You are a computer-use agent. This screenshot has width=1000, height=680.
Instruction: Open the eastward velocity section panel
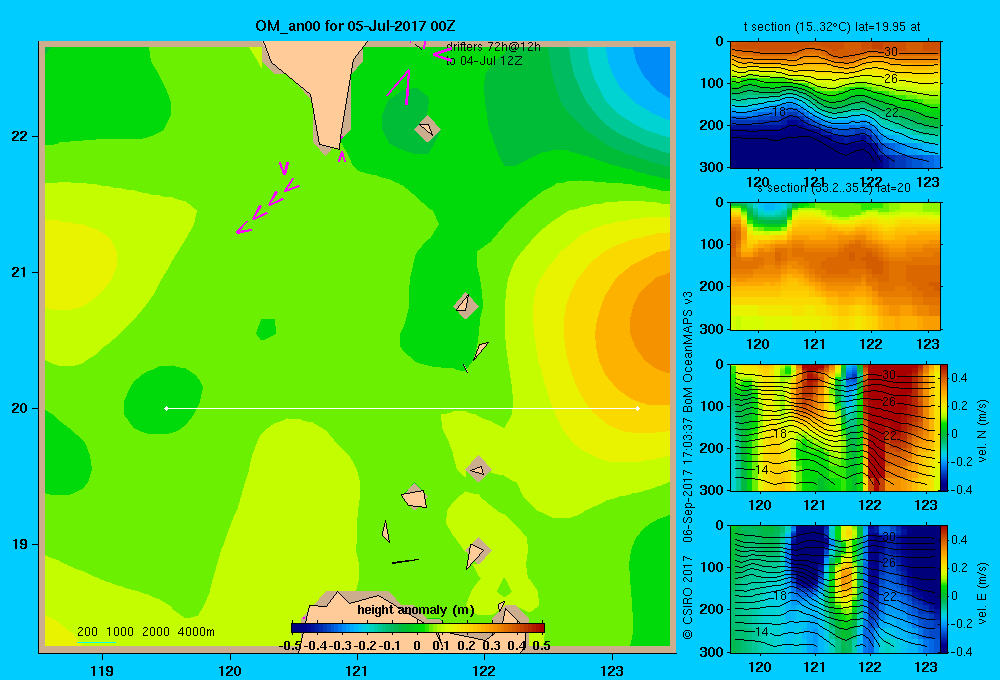tap(835, 589)
